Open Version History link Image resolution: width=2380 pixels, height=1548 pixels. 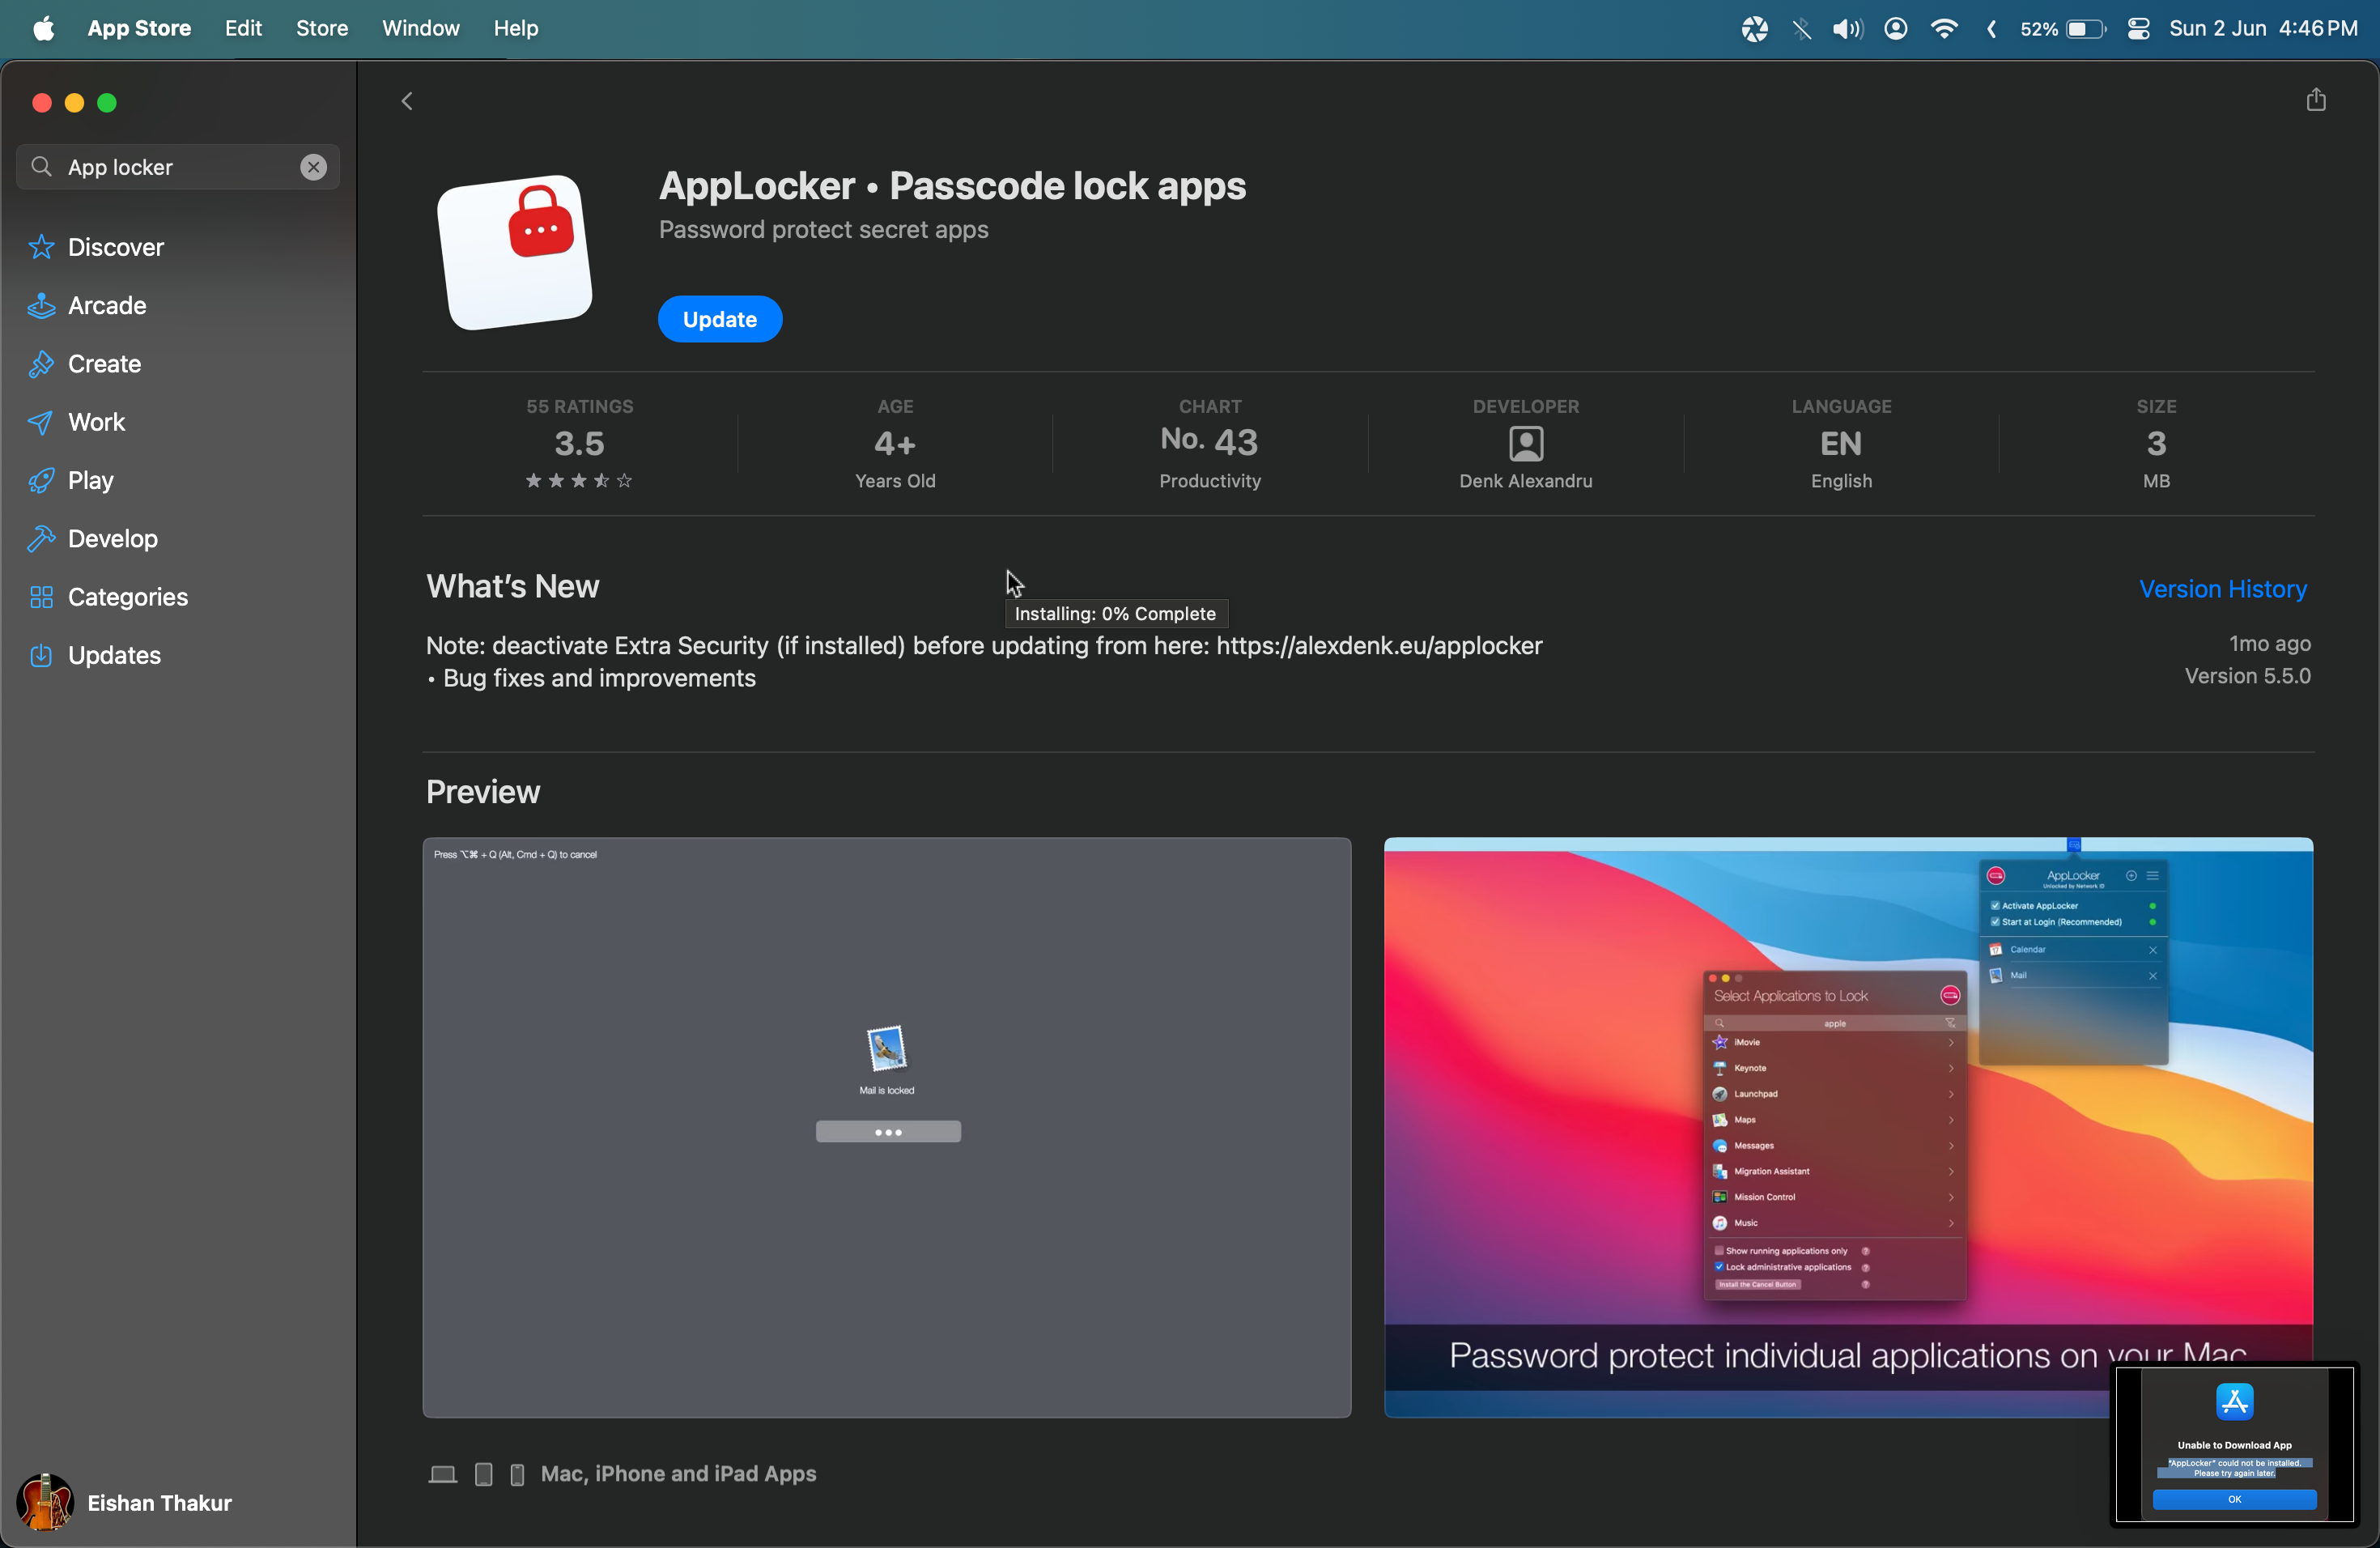click(2222, 589)
